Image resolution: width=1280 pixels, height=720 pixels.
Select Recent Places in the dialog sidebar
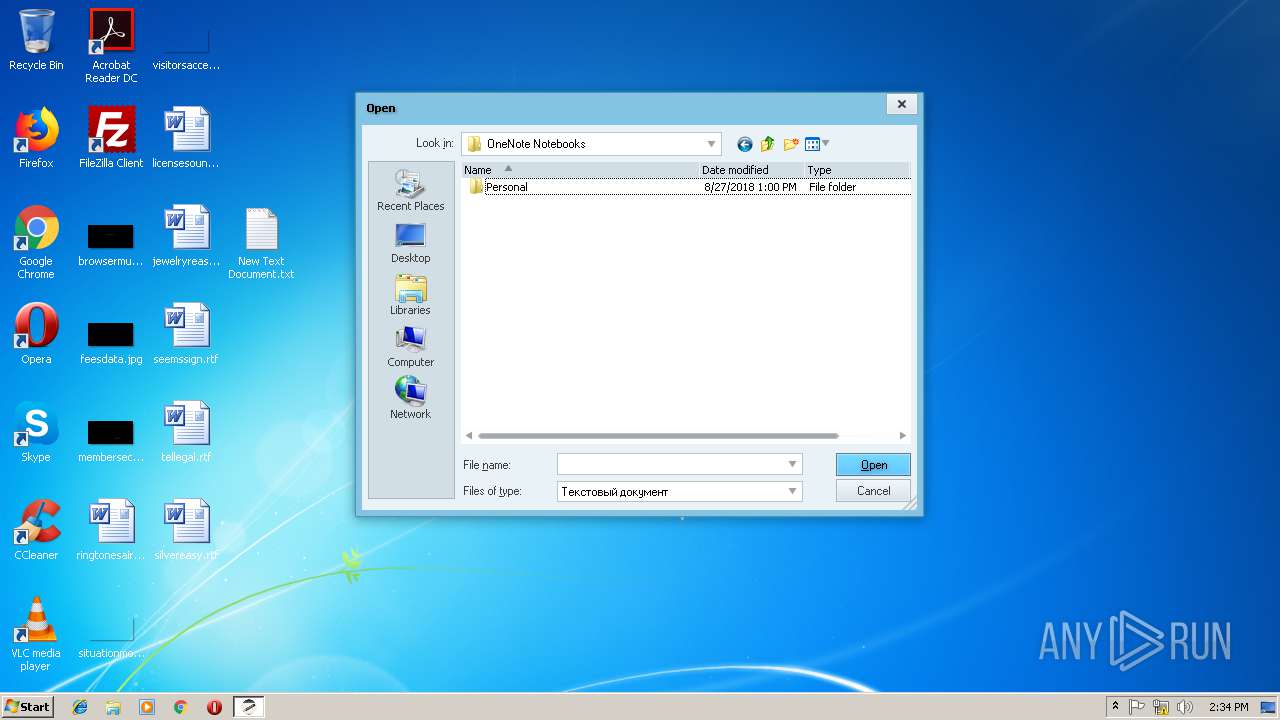tap(410, 190)
